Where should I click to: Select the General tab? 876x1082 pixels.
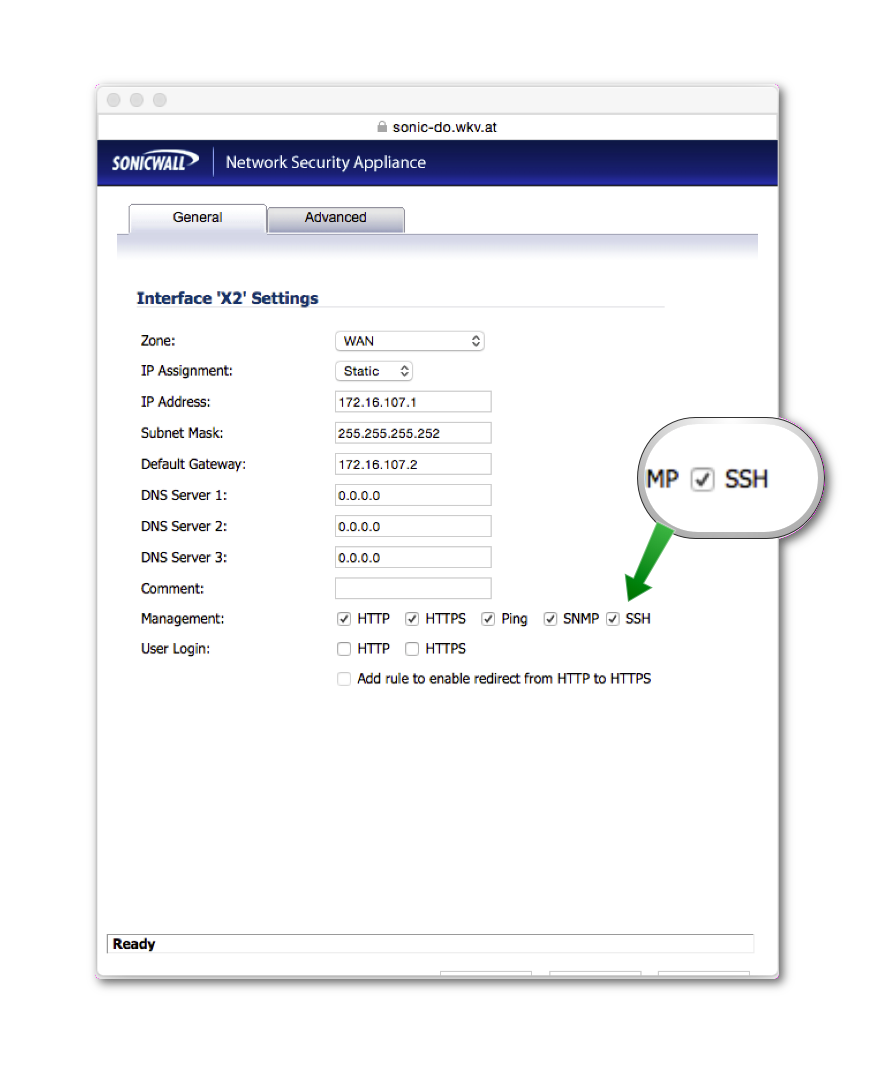(197, 218)
